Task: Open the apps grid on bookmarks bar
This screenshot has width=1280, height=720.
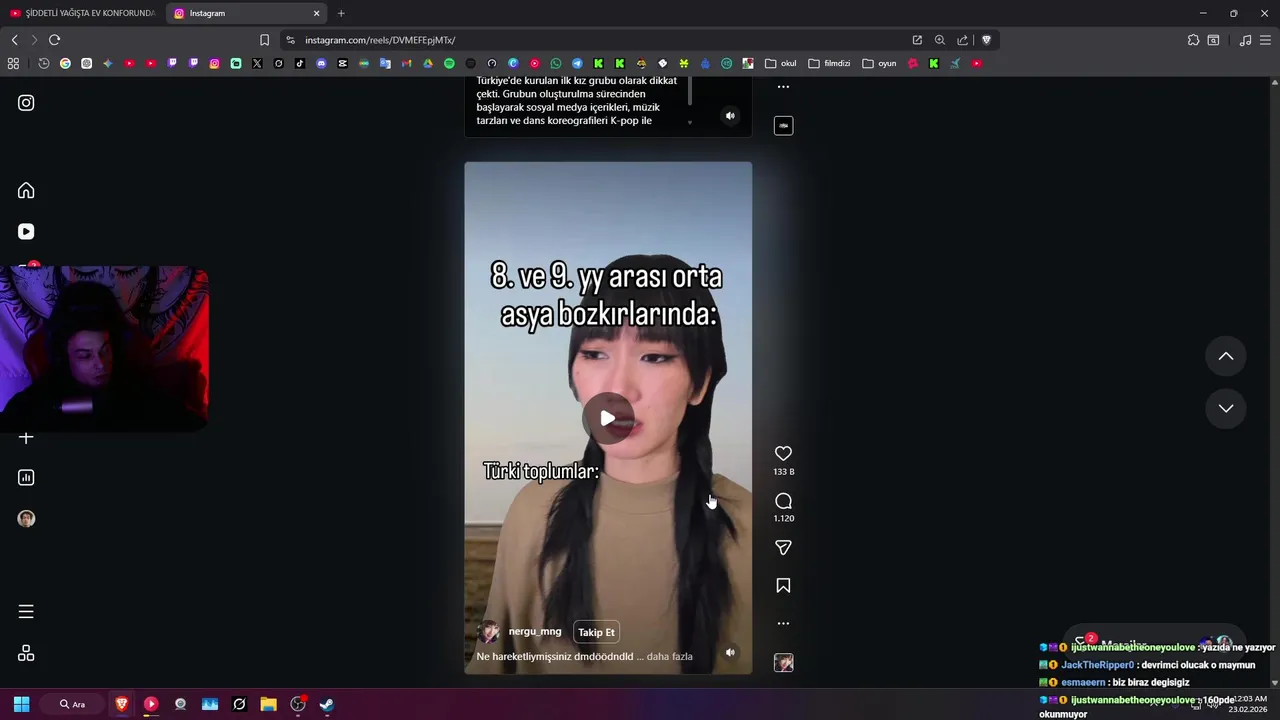Action: [x=13, y=63]
